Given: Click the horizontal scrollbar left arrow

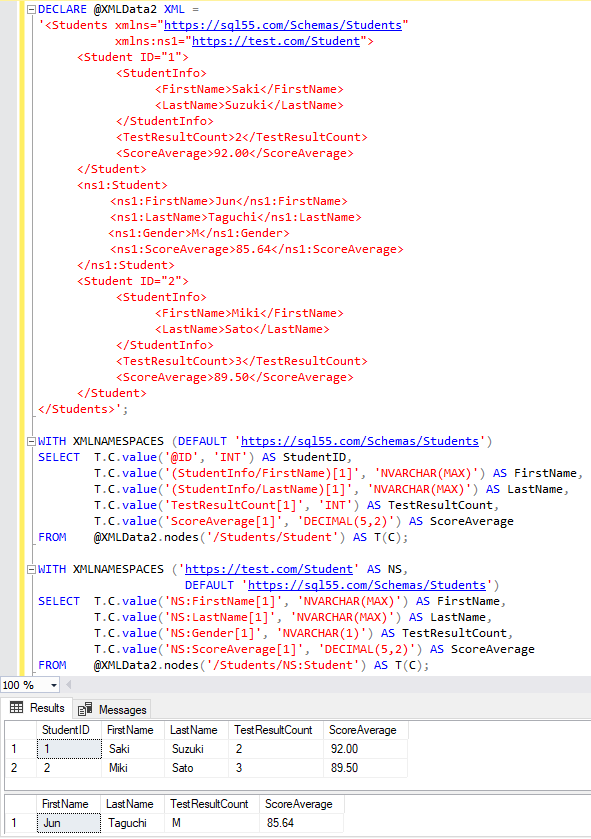Looking at the screenshot, I should 68,684.
